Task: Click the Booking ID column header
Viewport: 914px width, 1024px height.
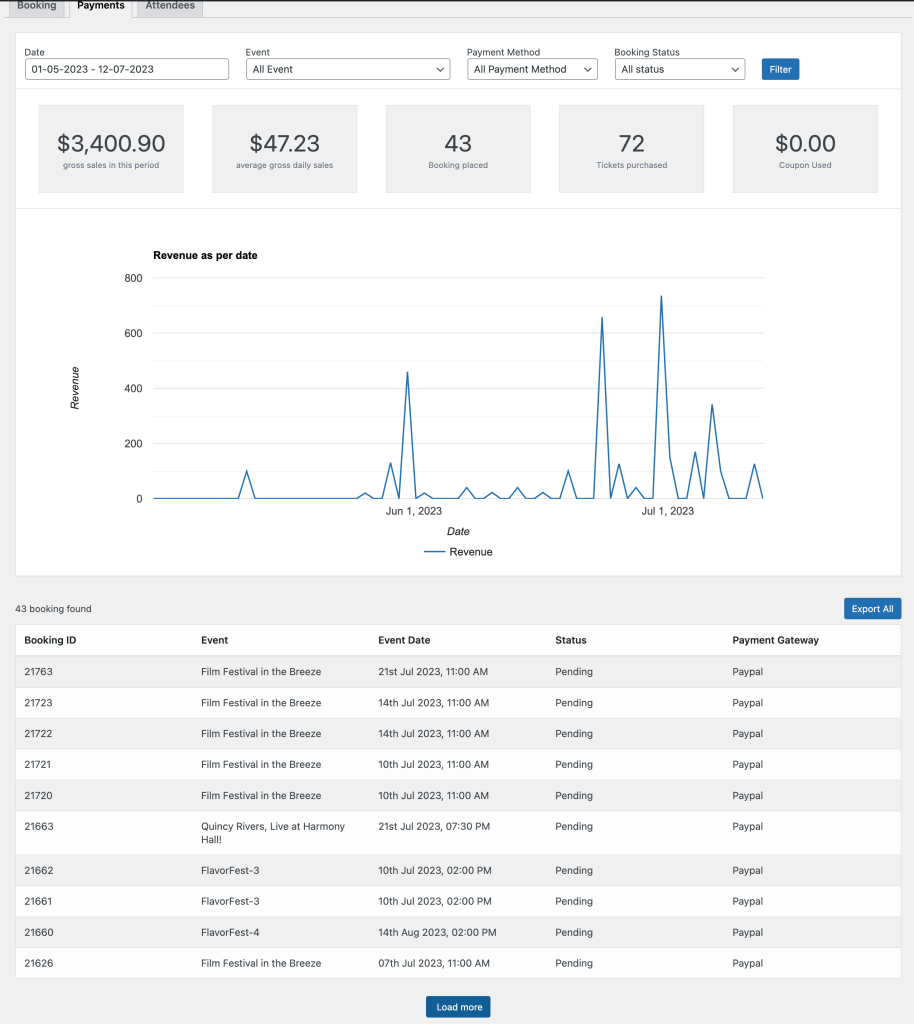Action: tap(50, 640)
